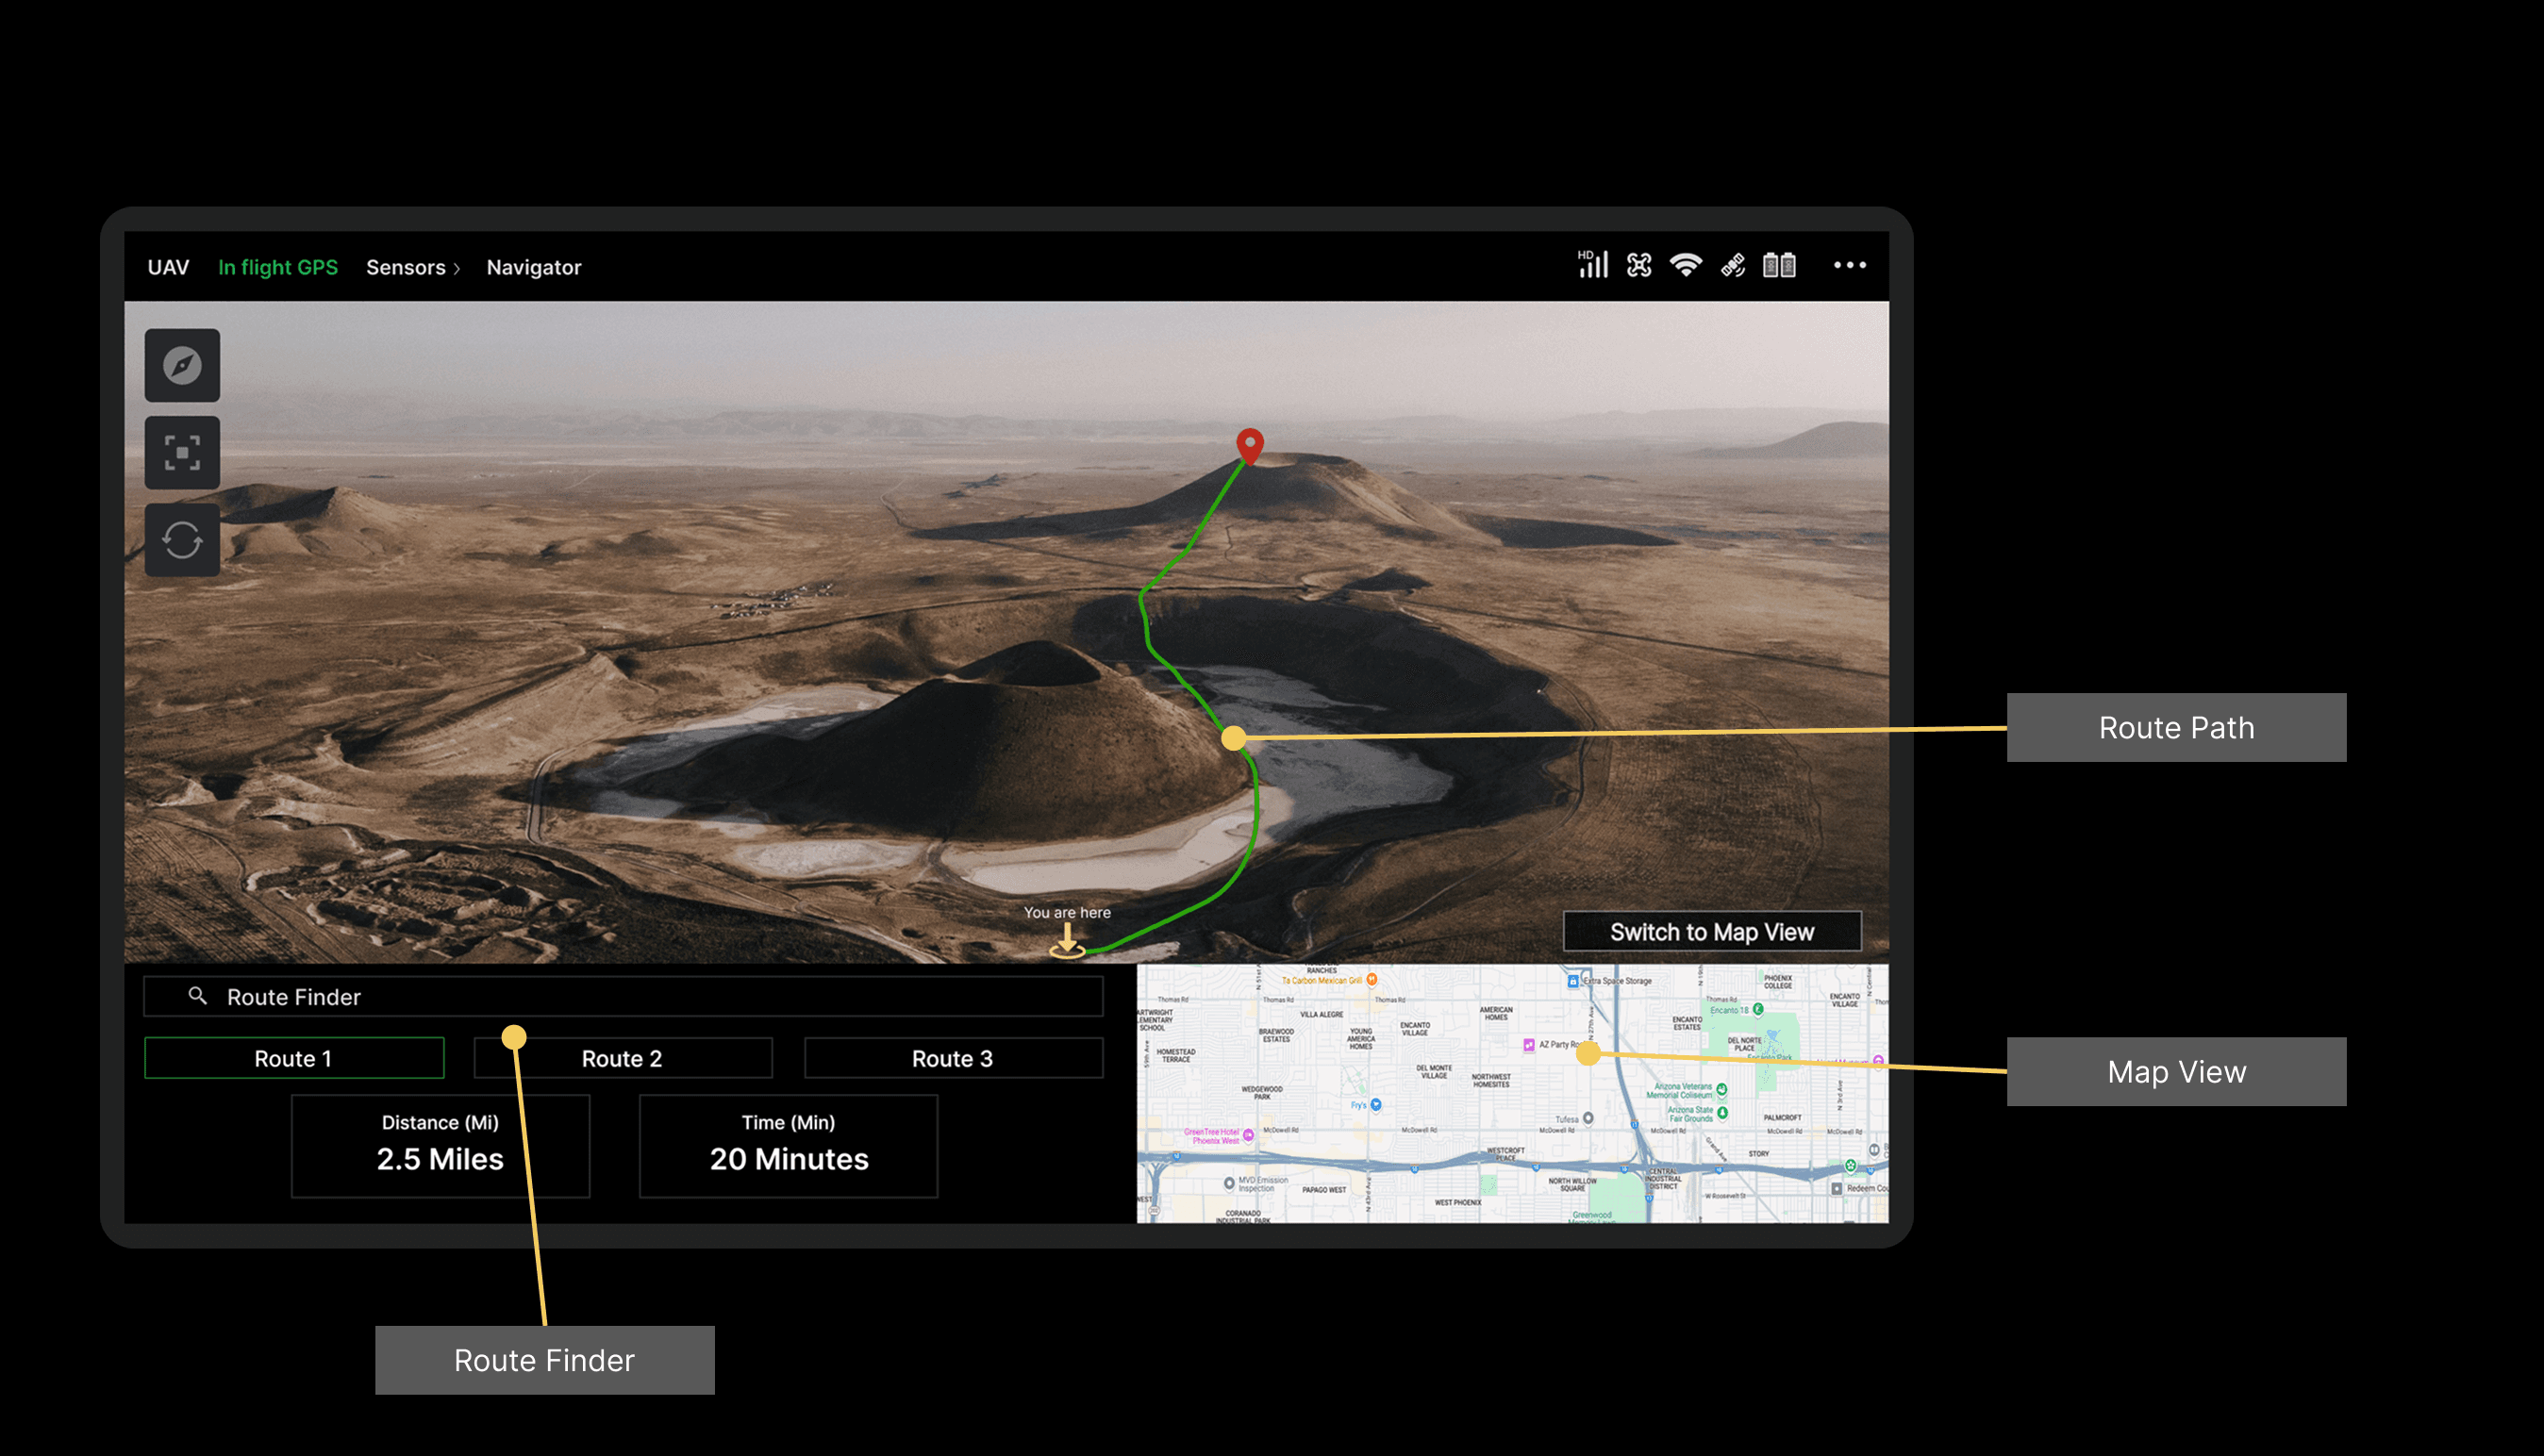Open the Sensors menu
The width and height of the screenshot is (2544, 1456).
click(x=406, y=267)
